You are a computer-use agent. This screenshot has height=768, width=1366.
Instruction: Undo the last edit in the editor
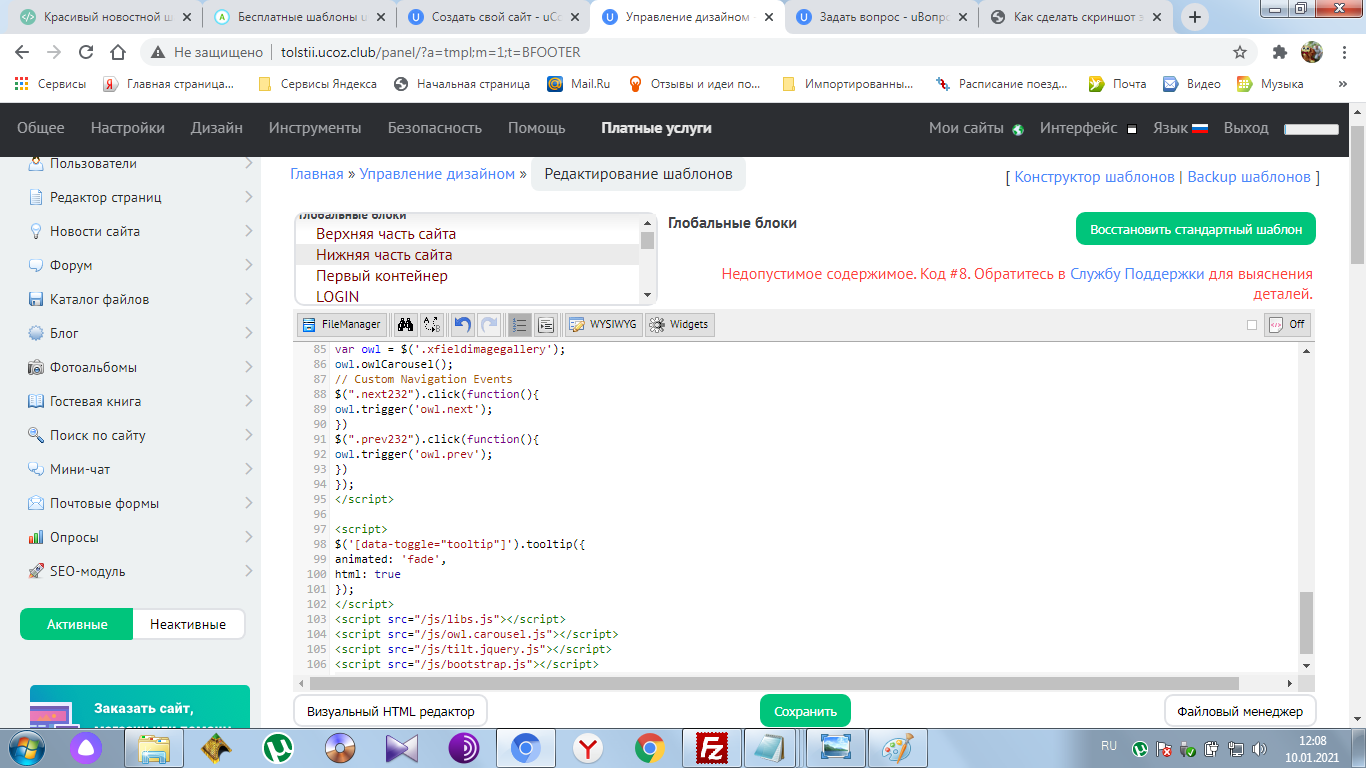point(462,324)
